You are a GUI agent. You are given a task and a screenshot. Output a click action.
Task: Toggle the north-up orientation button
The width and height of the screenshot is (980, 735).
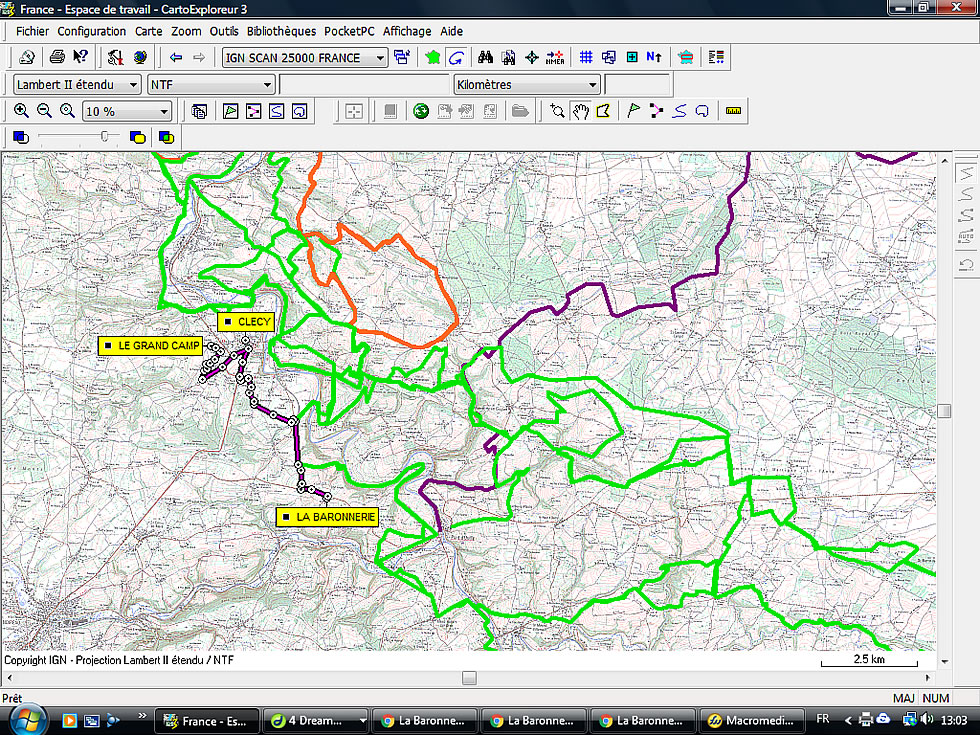654,58
